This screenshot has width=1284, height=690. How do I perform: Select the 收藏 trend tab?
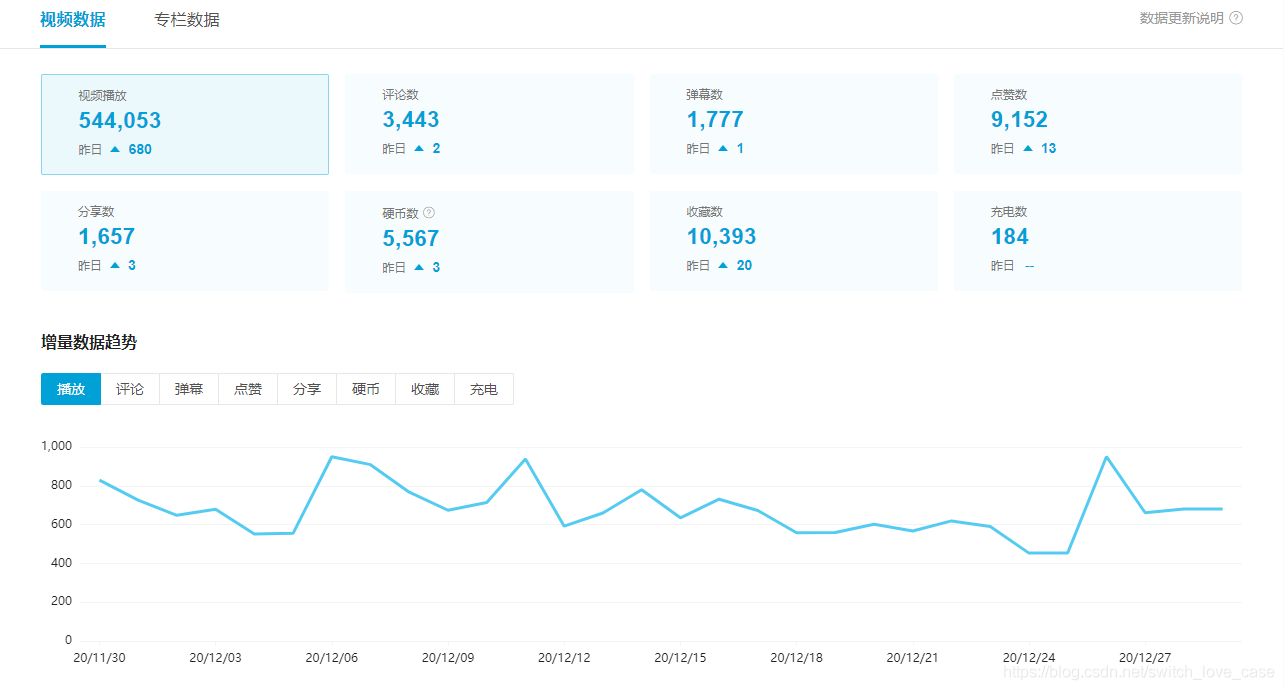(x=425, y=389)
